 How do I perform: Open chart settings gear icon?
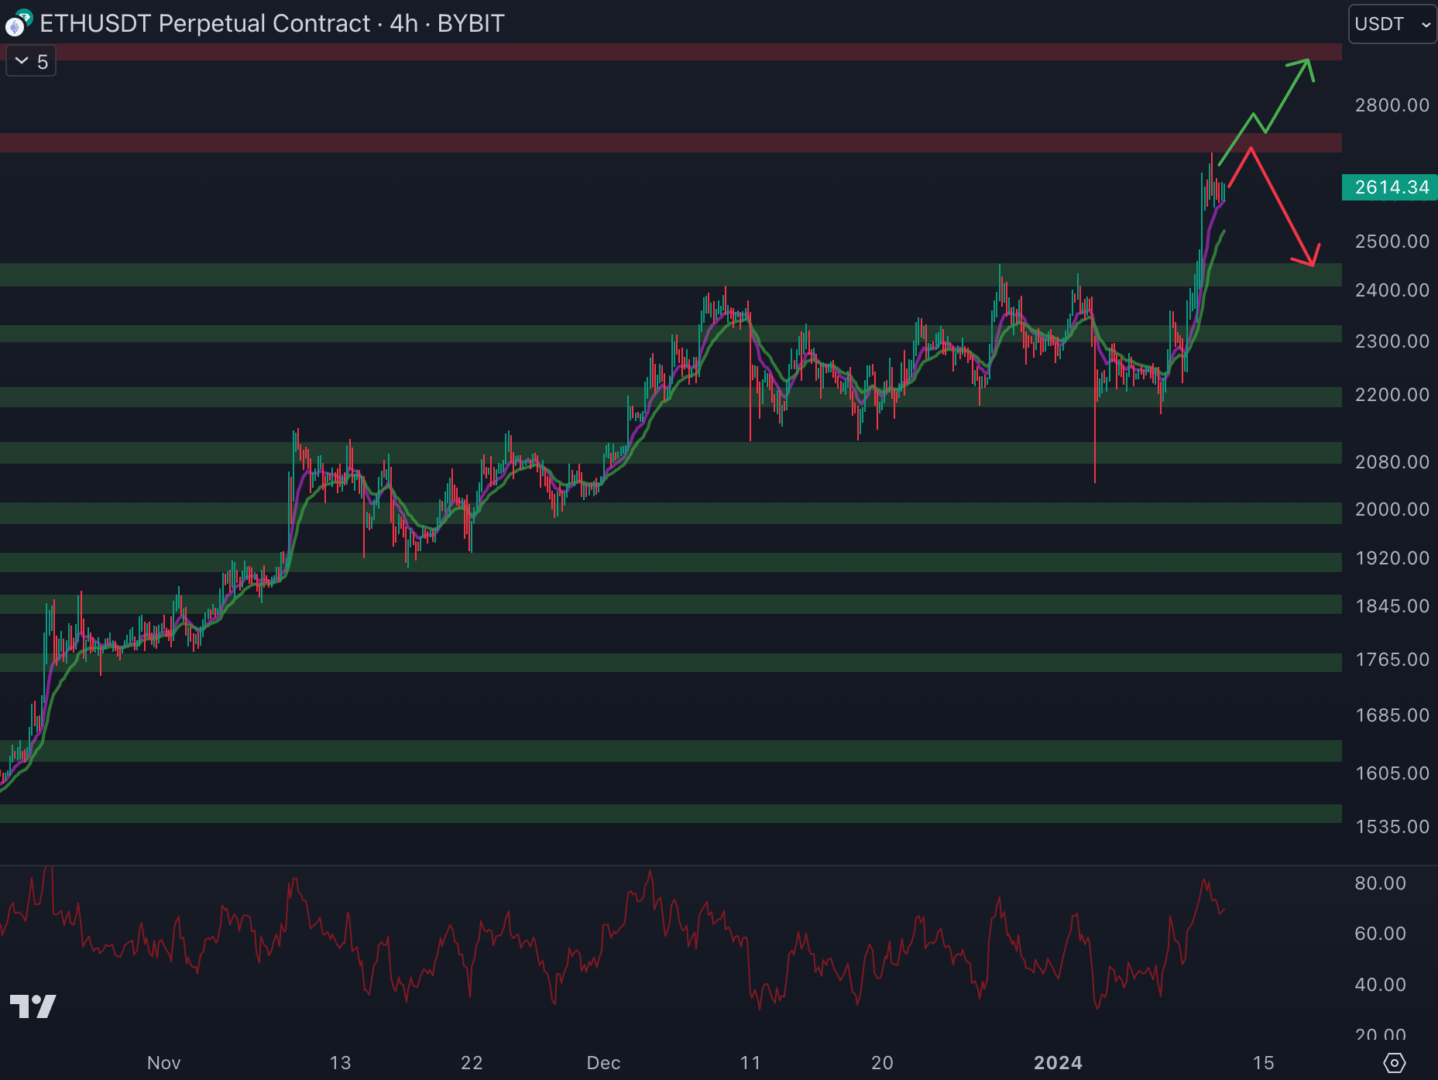1394,1062
